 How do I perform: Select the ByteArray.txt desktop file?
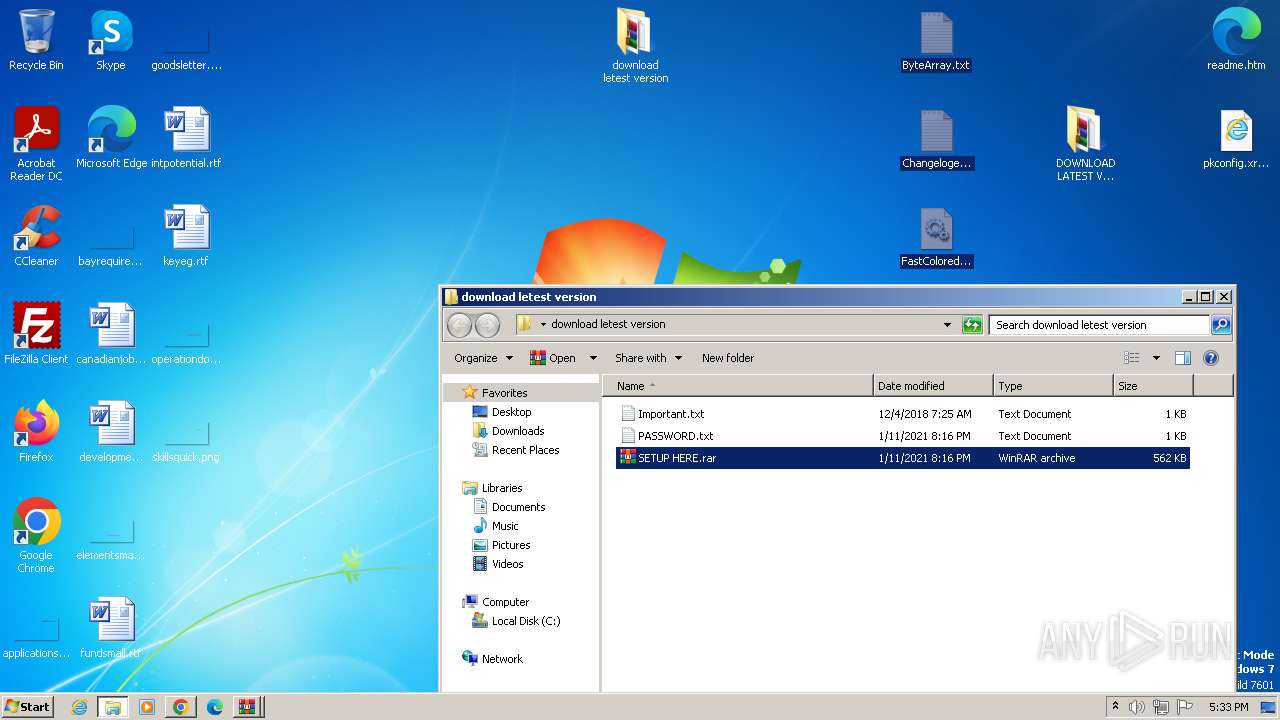[x=936, y=41]
